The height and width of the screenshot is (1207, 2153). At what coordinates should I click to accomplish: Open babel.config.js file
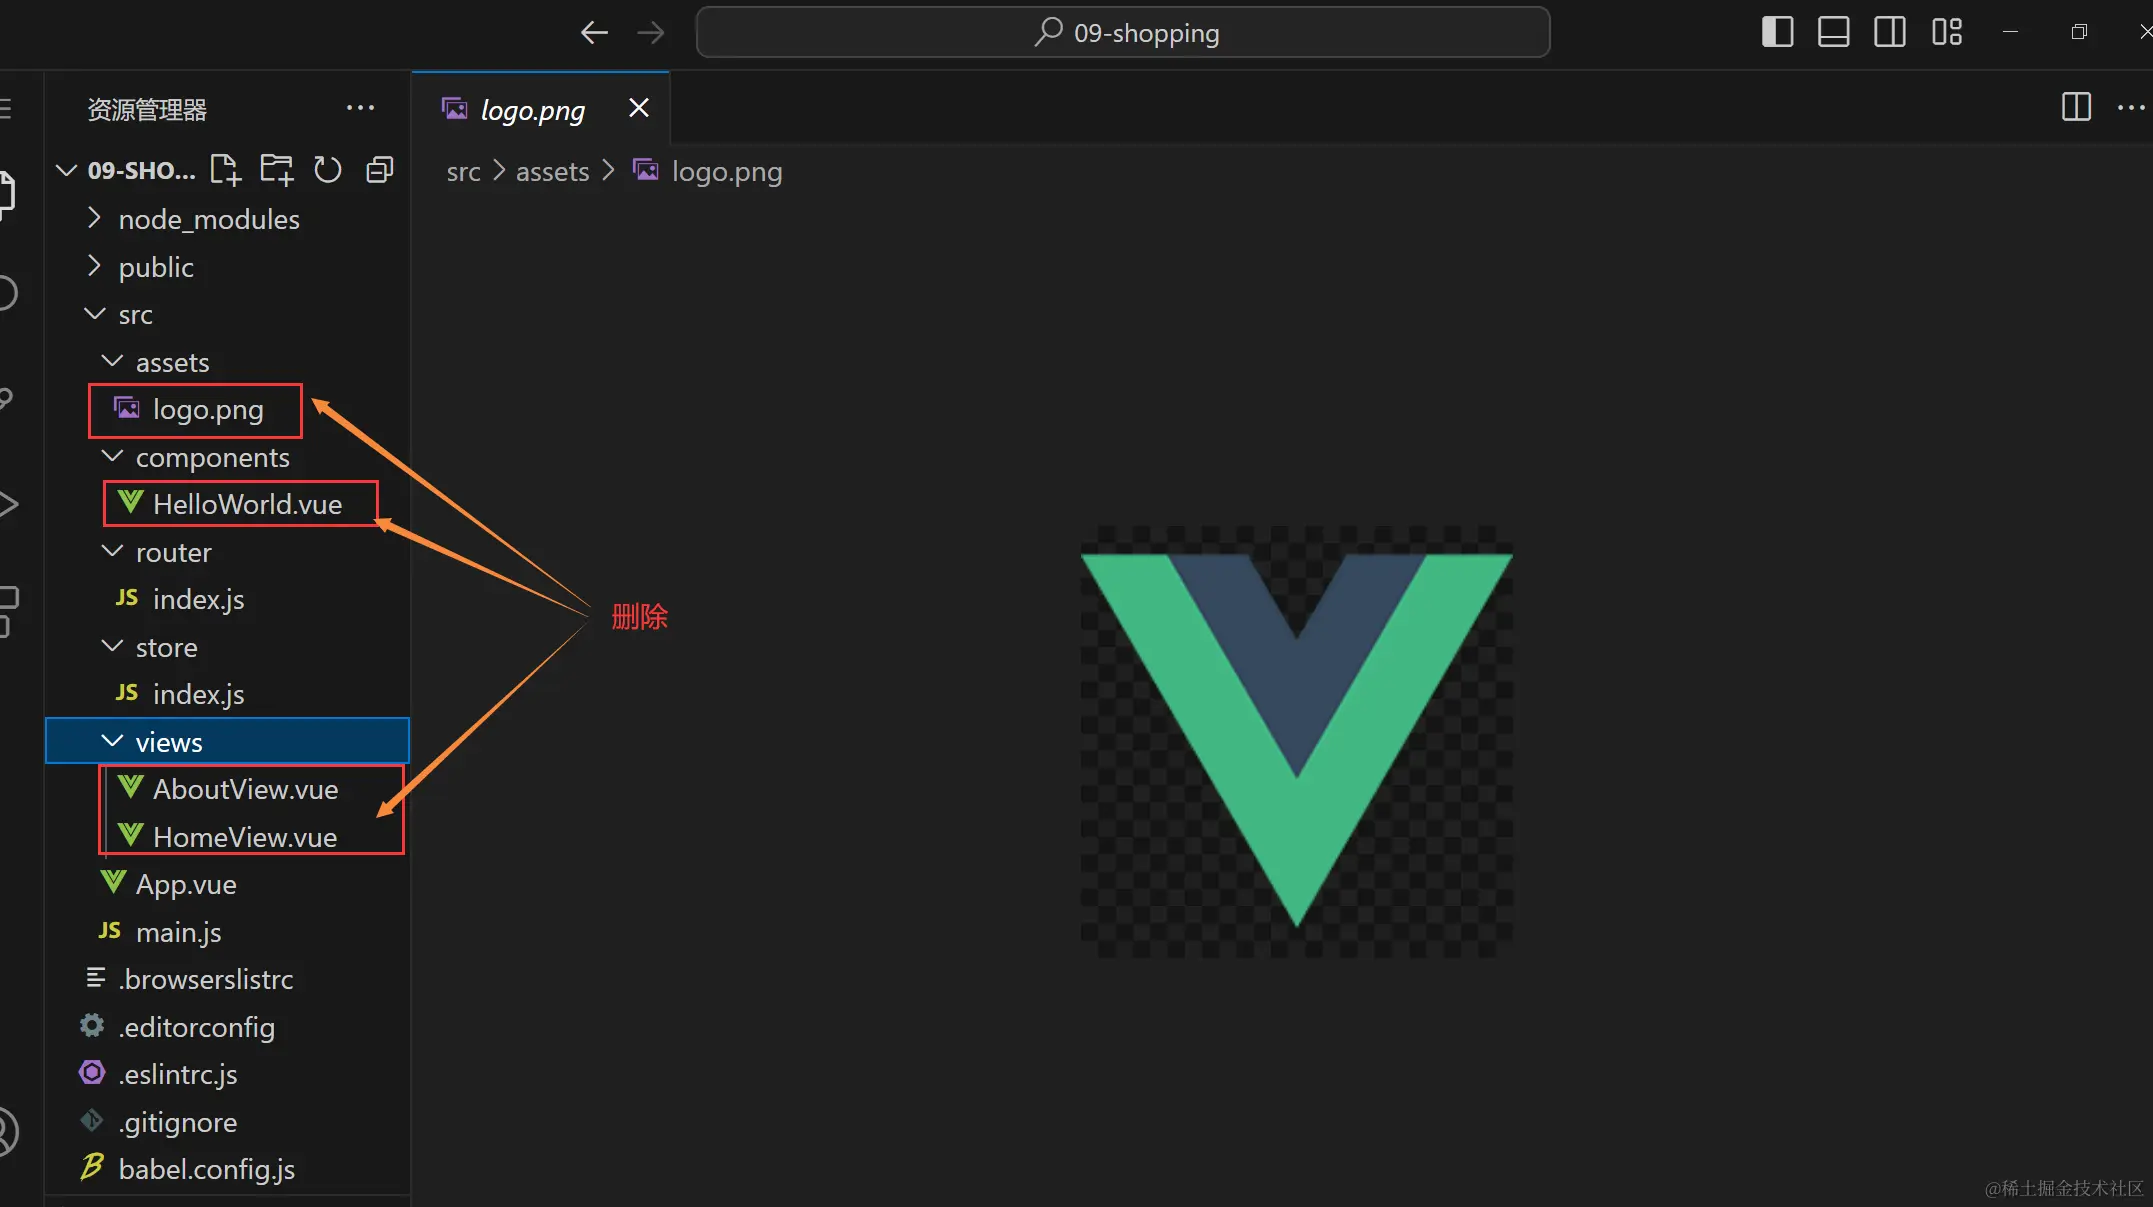[x=227, y=1169]
